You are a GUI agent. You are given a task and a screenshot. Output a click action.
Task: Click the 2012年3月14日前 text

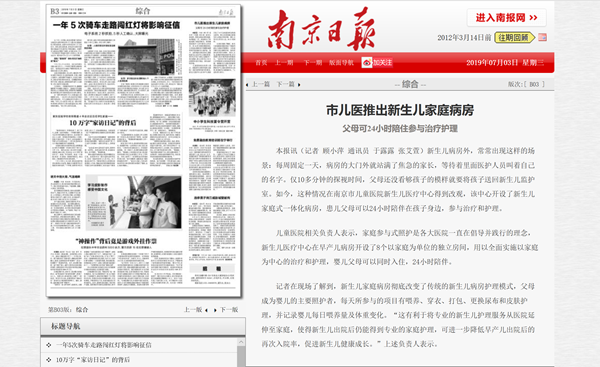click(x=464, y=38)
